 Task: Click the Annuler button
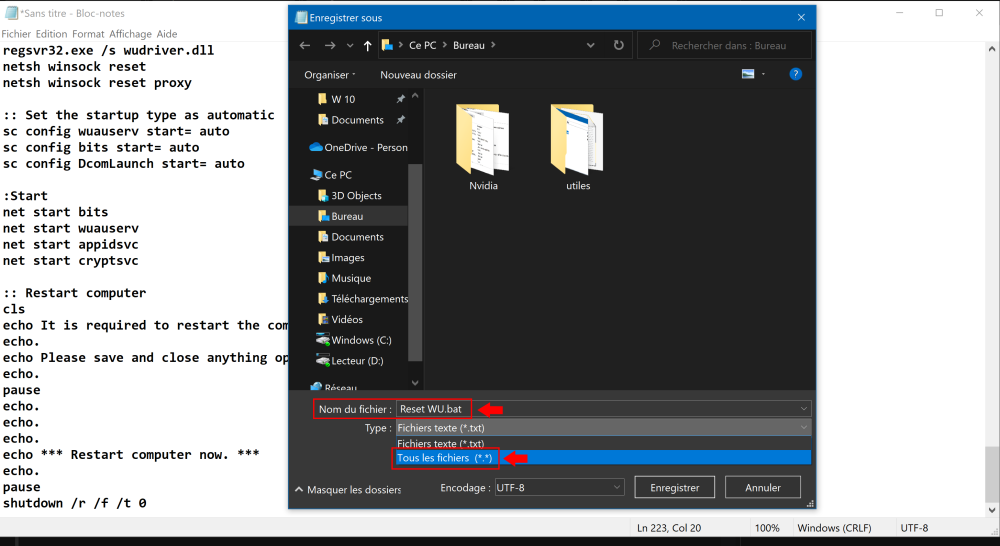point(762,487)
